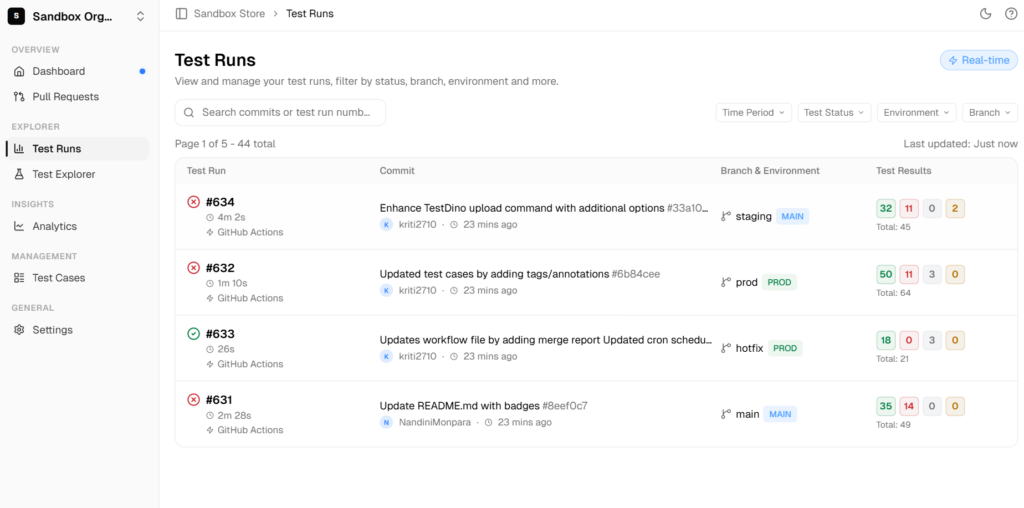Click kriti2710 avatar in run #634 row
Image resolution: width=1024 pixels, height=508 pixels.
pyautogui.click(x=387, y=225)
